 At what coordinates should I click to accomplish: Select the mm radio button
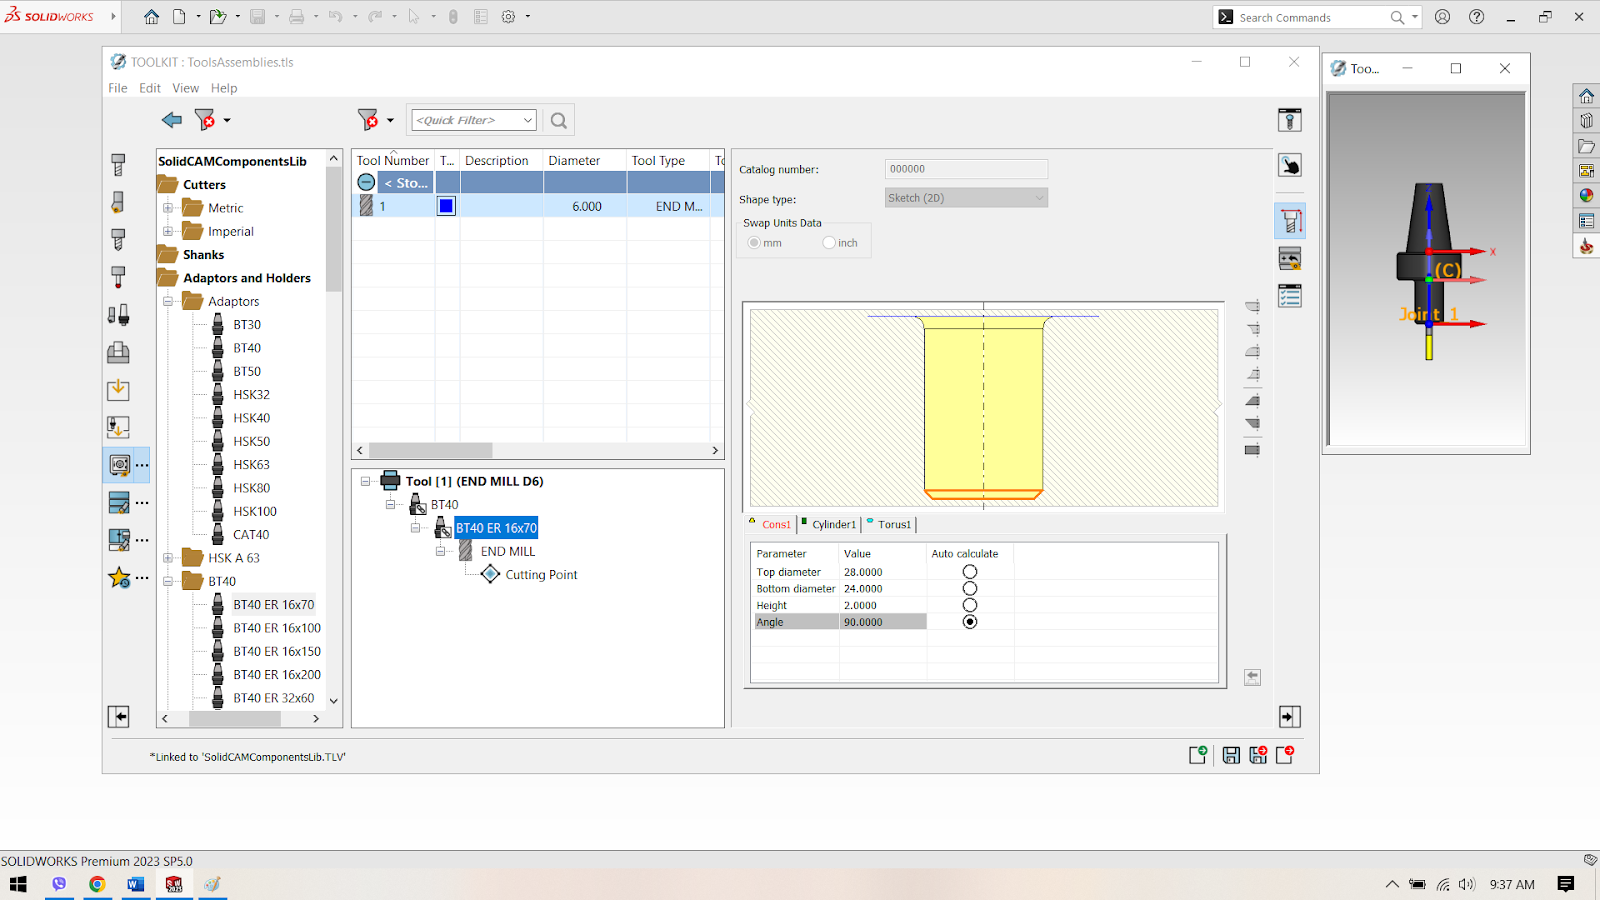pos(754,243)
